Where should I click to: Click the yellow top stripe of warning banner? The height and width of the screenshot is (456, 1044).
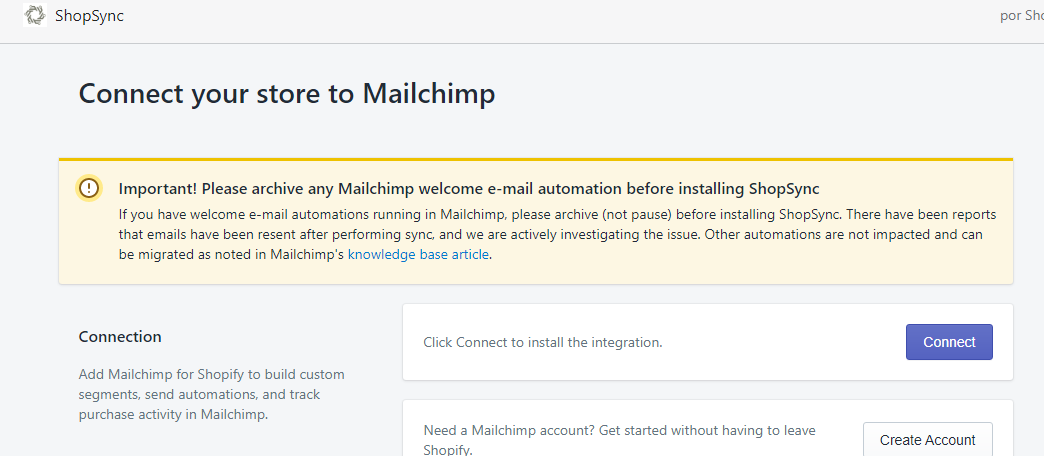tap(535, 159)
